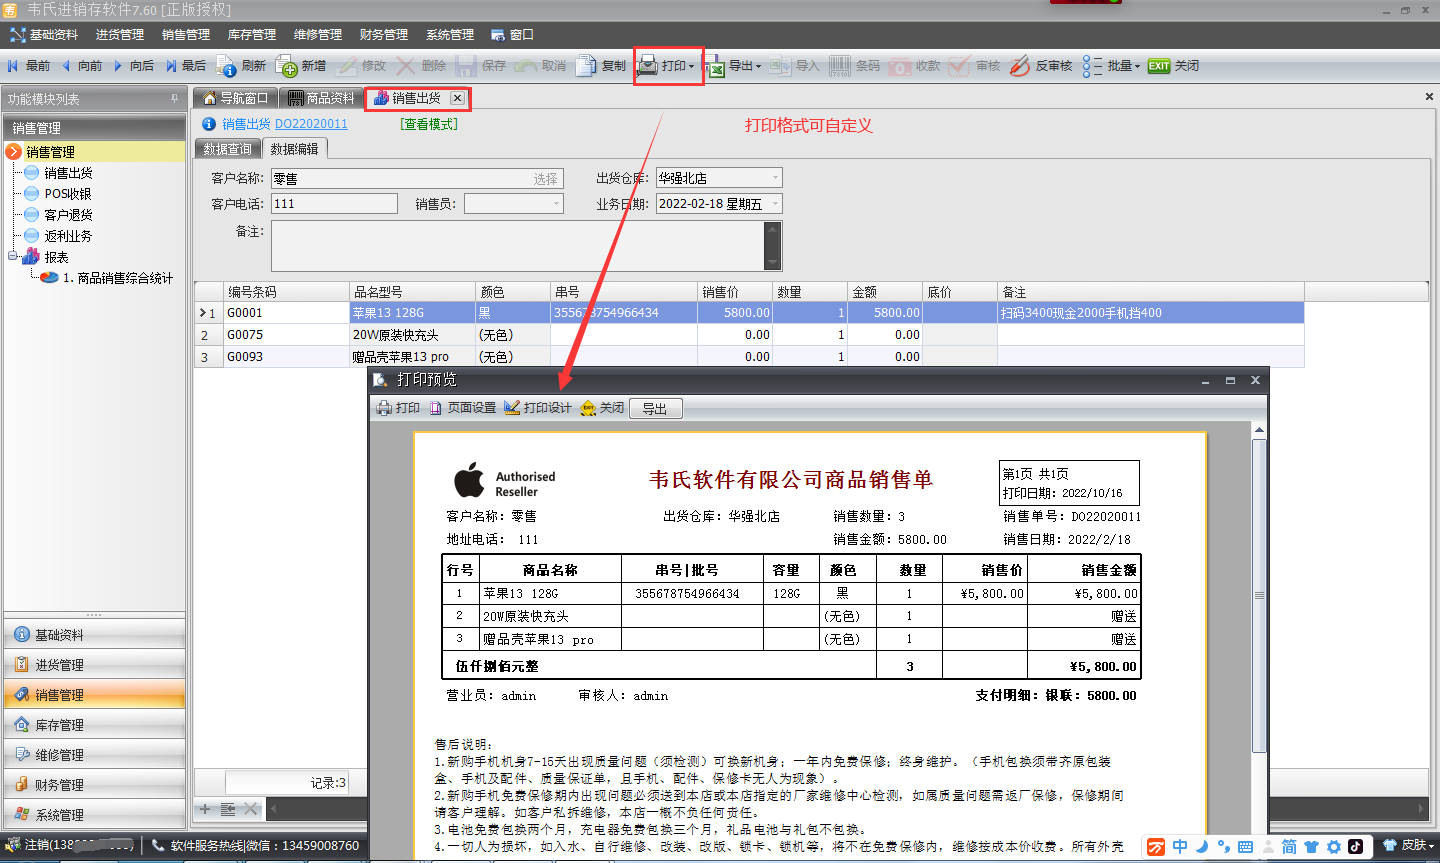Click the input method 中 language icon
The image size is (1440, 863).
pos(1180,846)
